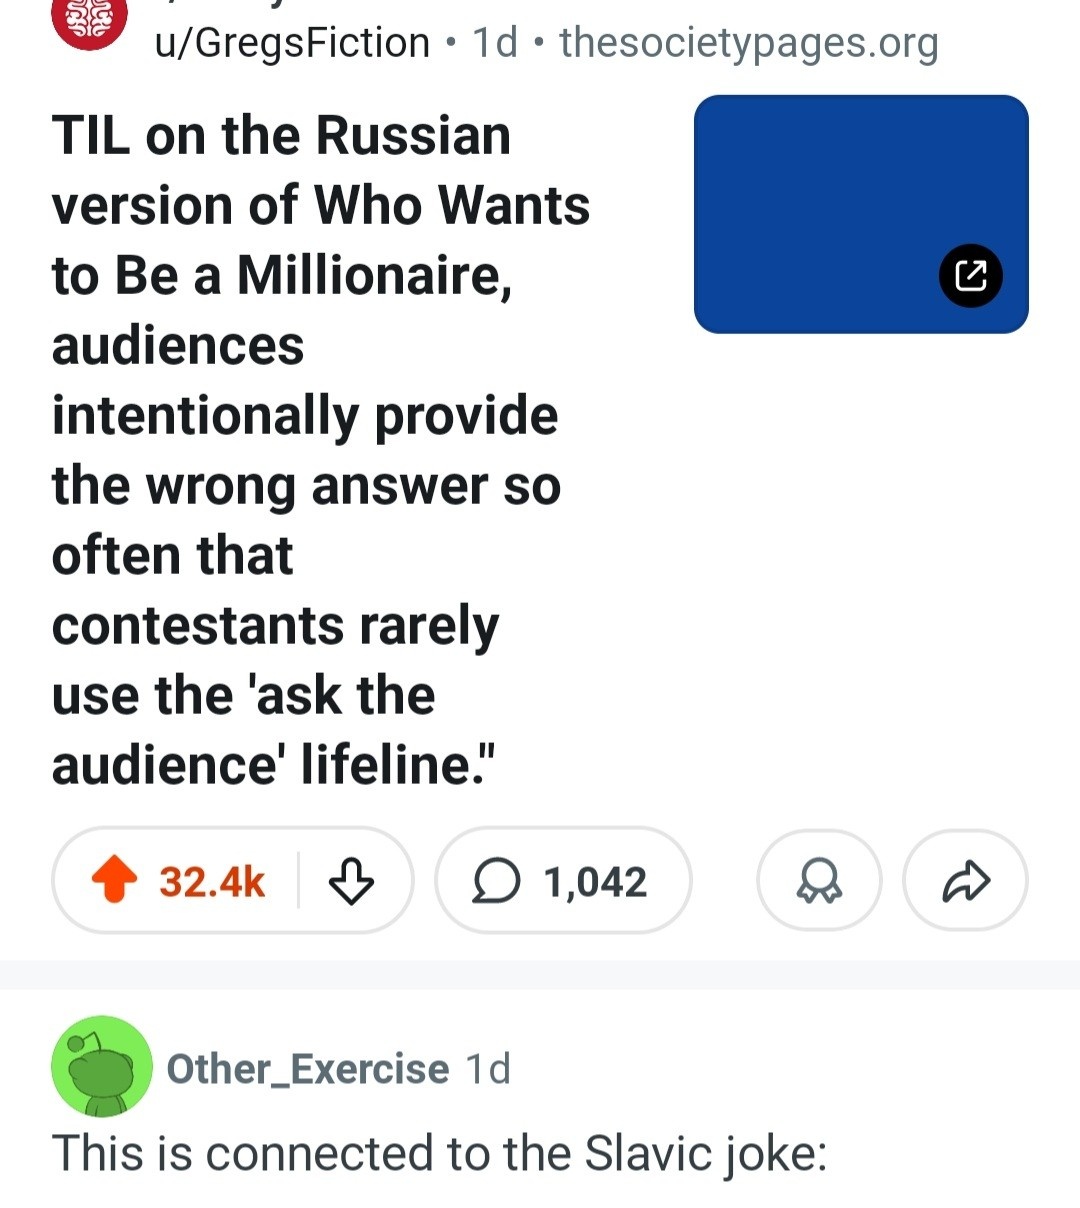This screenshot has width=1080, height=1208.
Task: Open u/GregsFiction's profile
Action: pyautogui.click(x=291, y=43)
